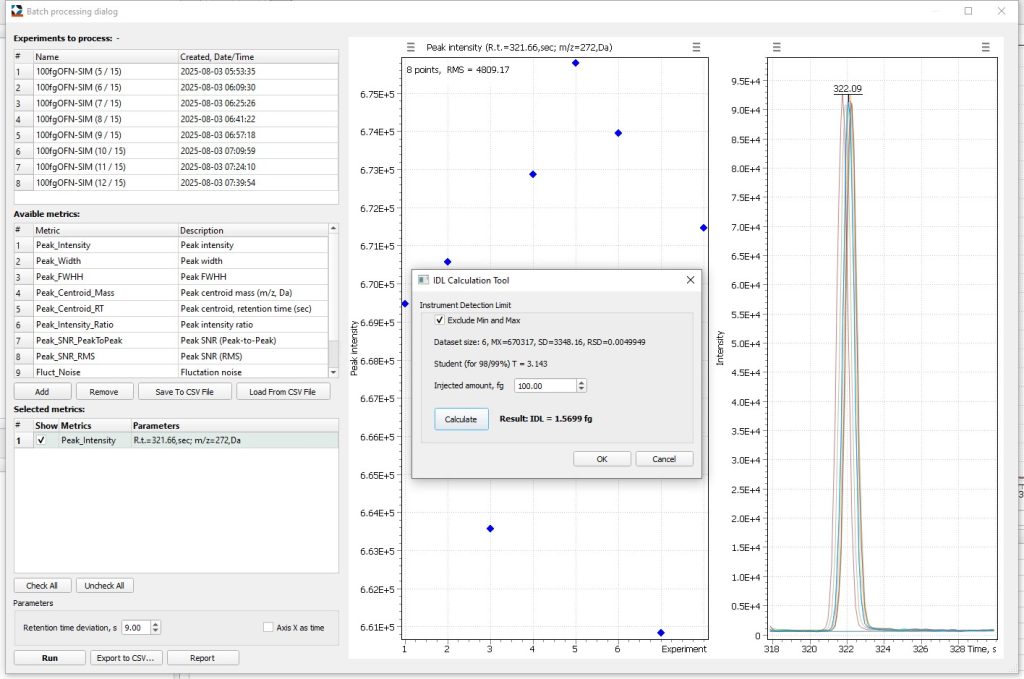Open right hamburger menu of chromatogram Intensity chart

[986, 47]
